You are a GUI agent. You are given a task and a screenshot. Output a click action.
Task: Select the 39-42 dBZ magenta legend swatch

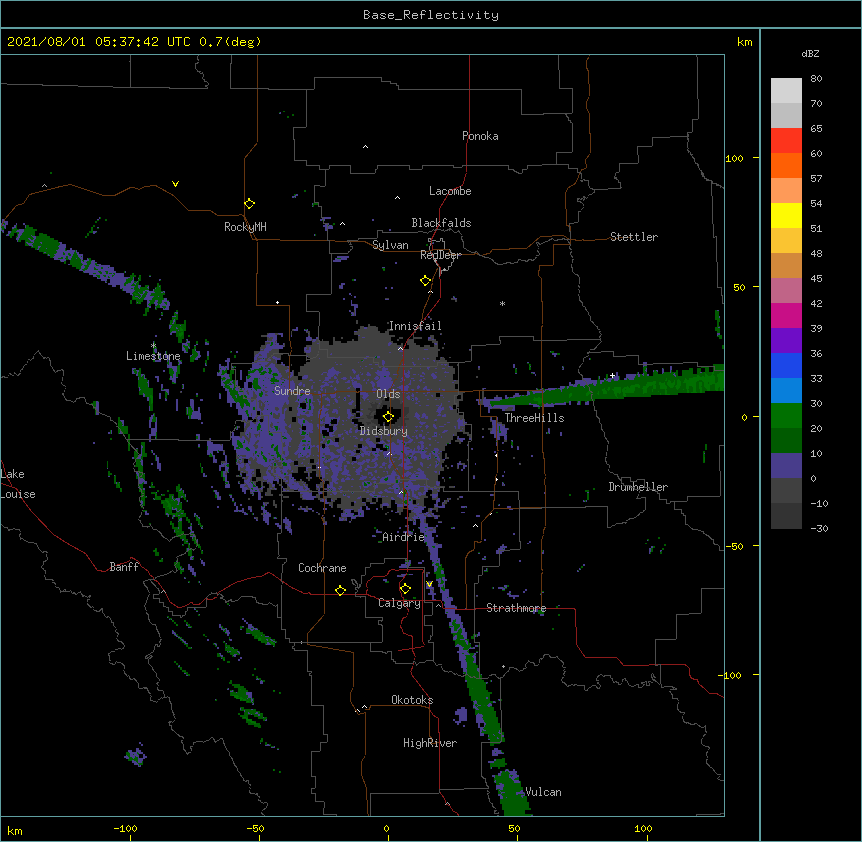click(786, 315)
